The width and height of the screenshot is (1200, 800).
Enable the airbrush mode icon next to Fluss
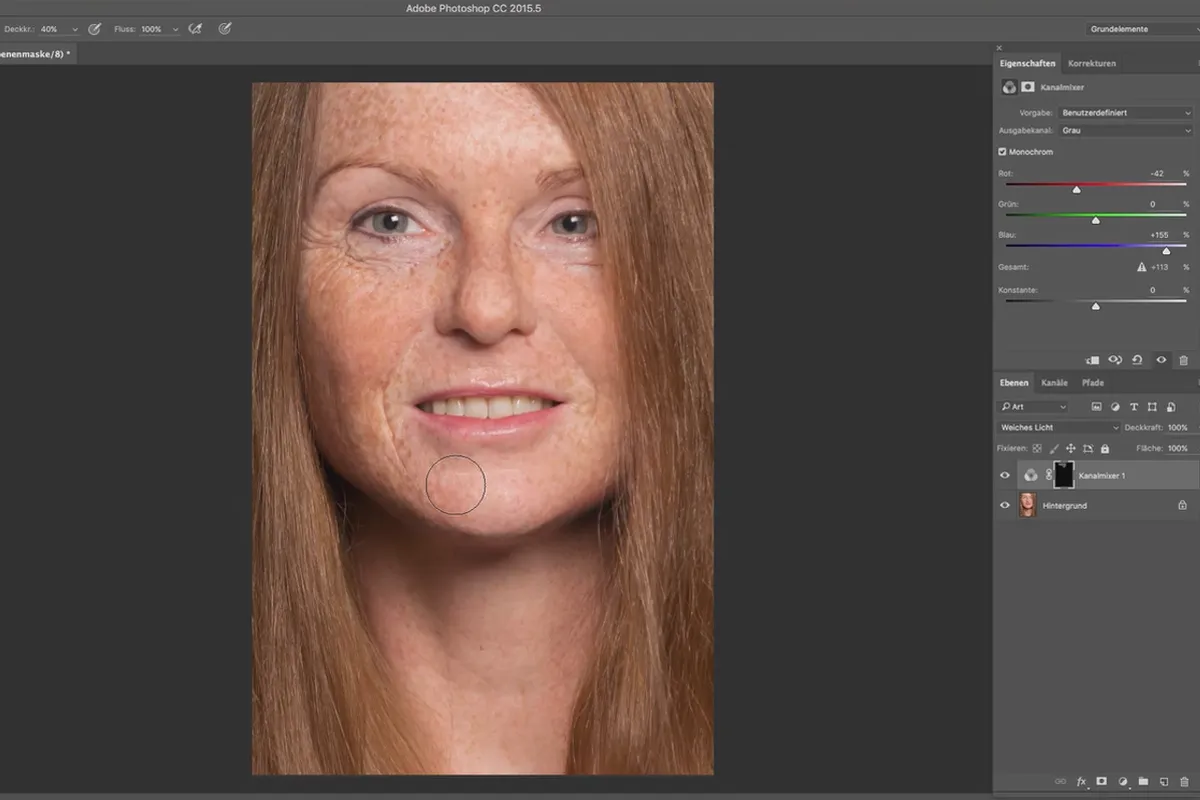tap(196, 29)
